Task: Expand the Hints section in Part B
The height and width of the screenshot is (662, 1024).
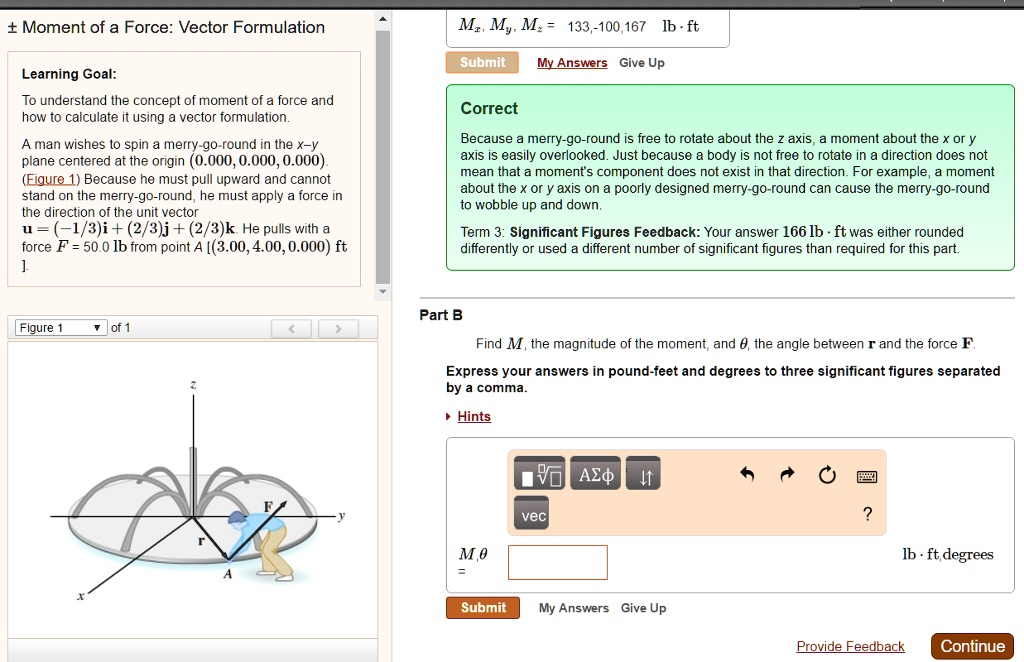Action: pyautogui.click(x=474, y=416)
